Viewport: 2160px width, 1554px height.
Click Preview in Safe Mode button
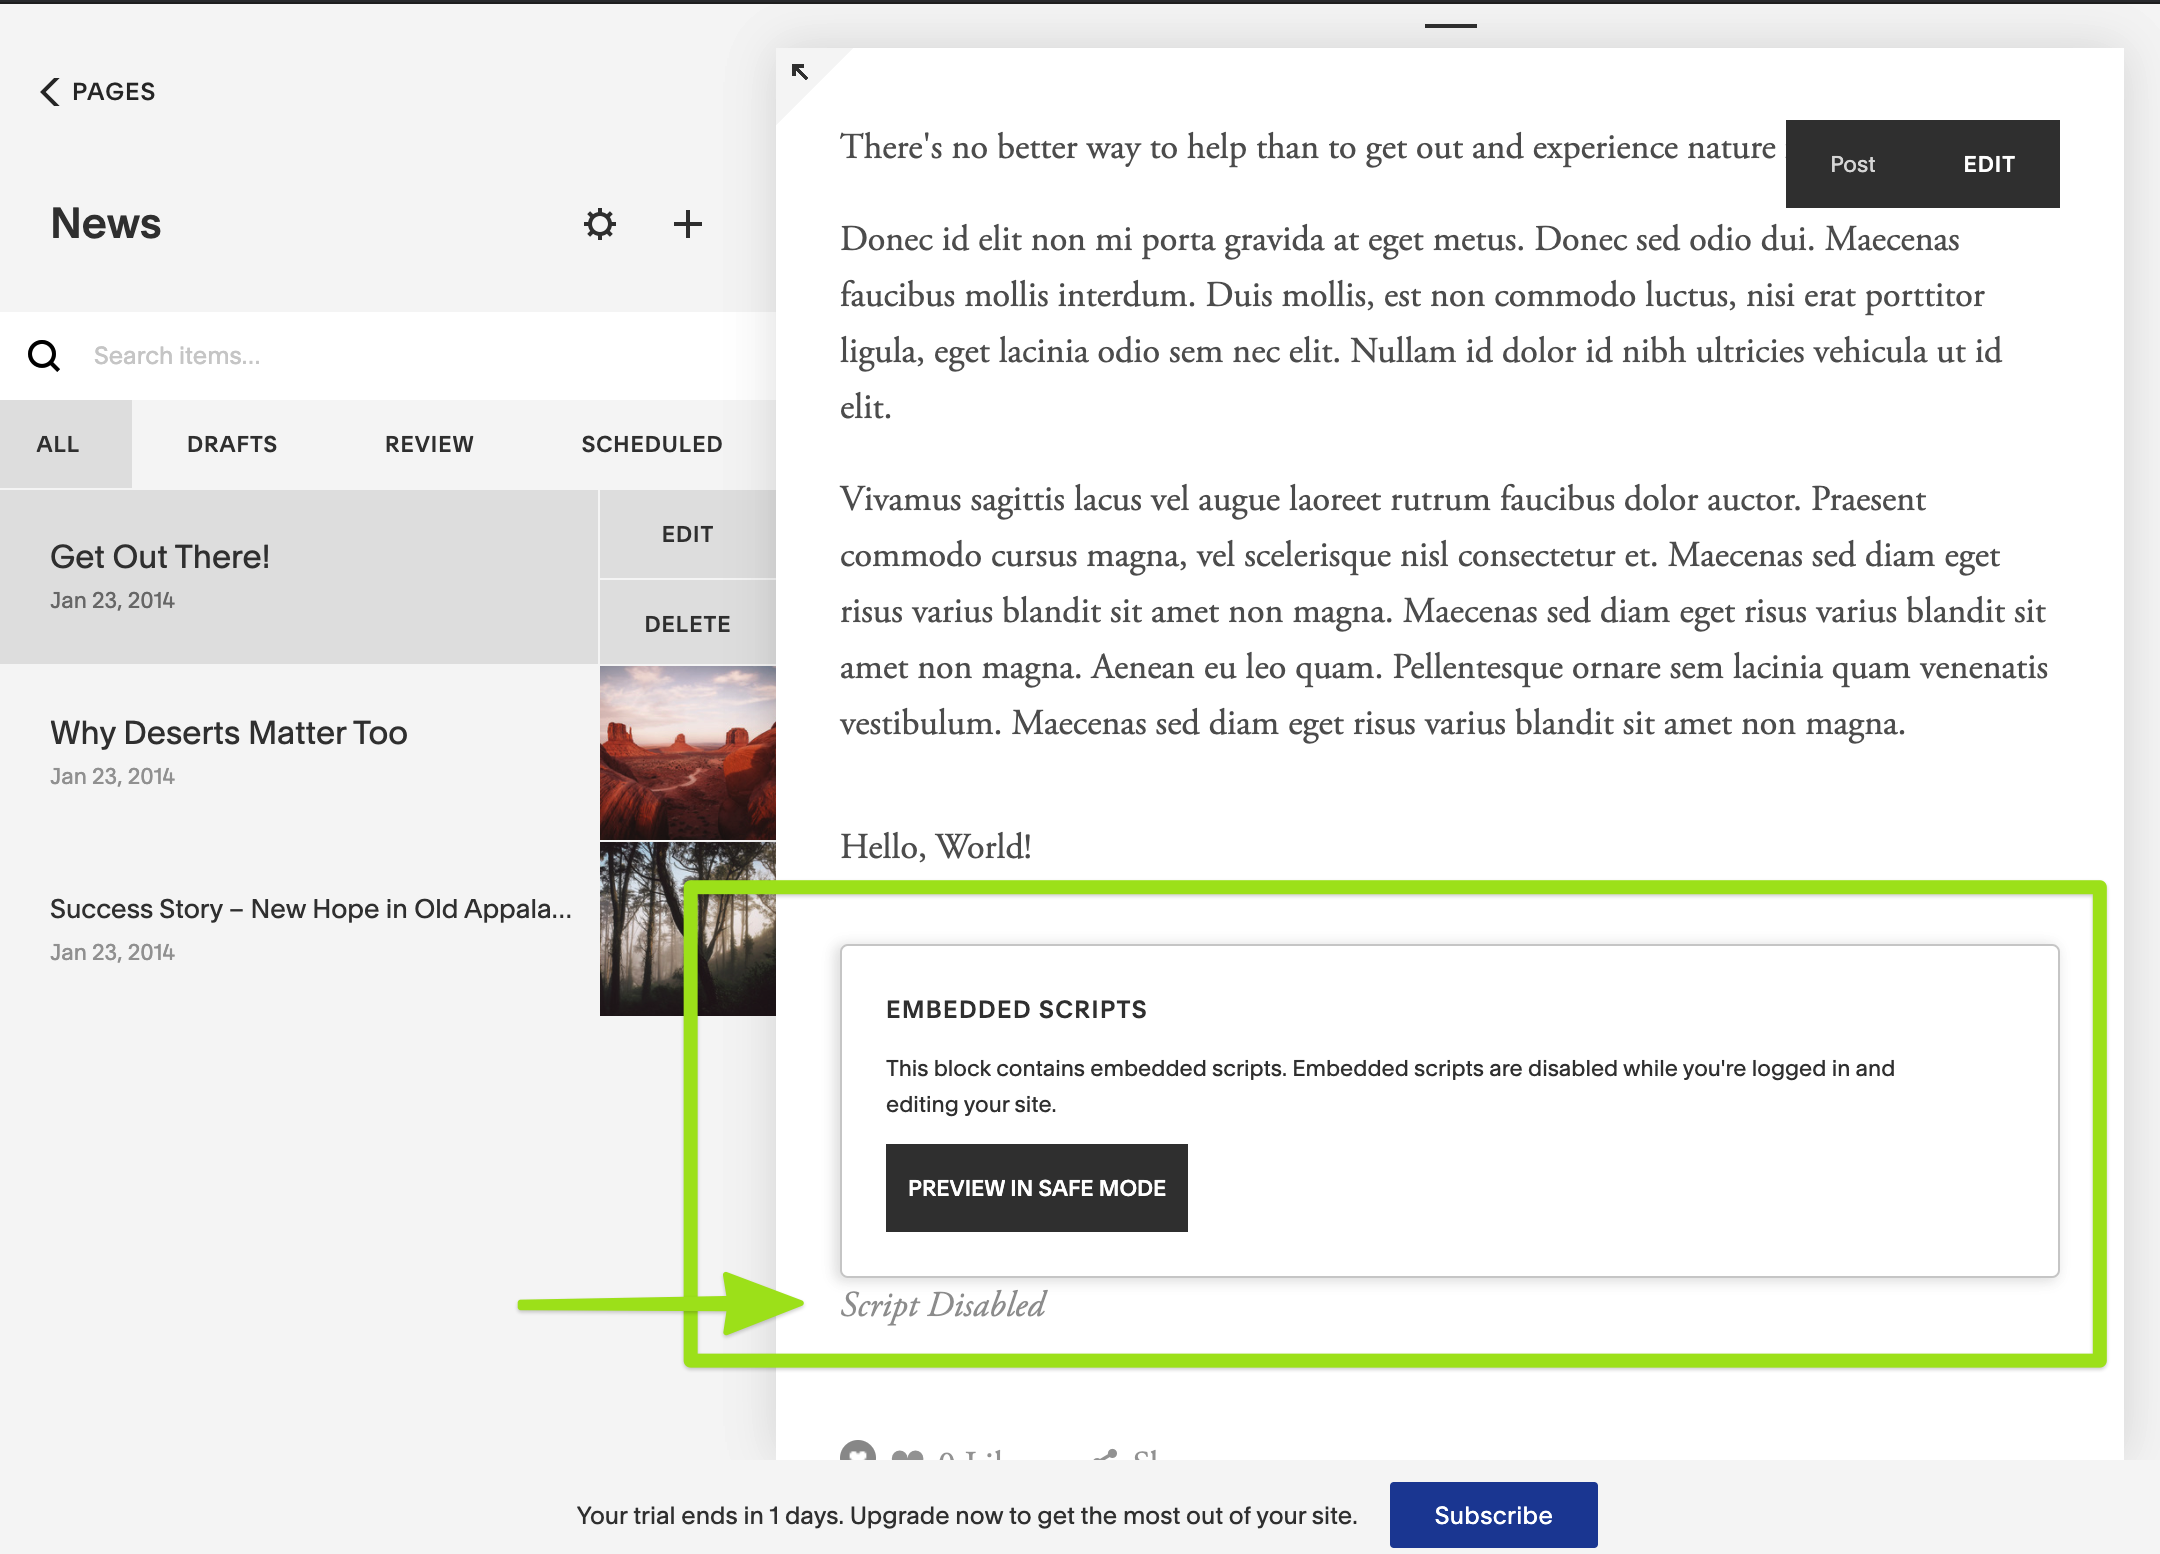click(x=1036, y=1188)
